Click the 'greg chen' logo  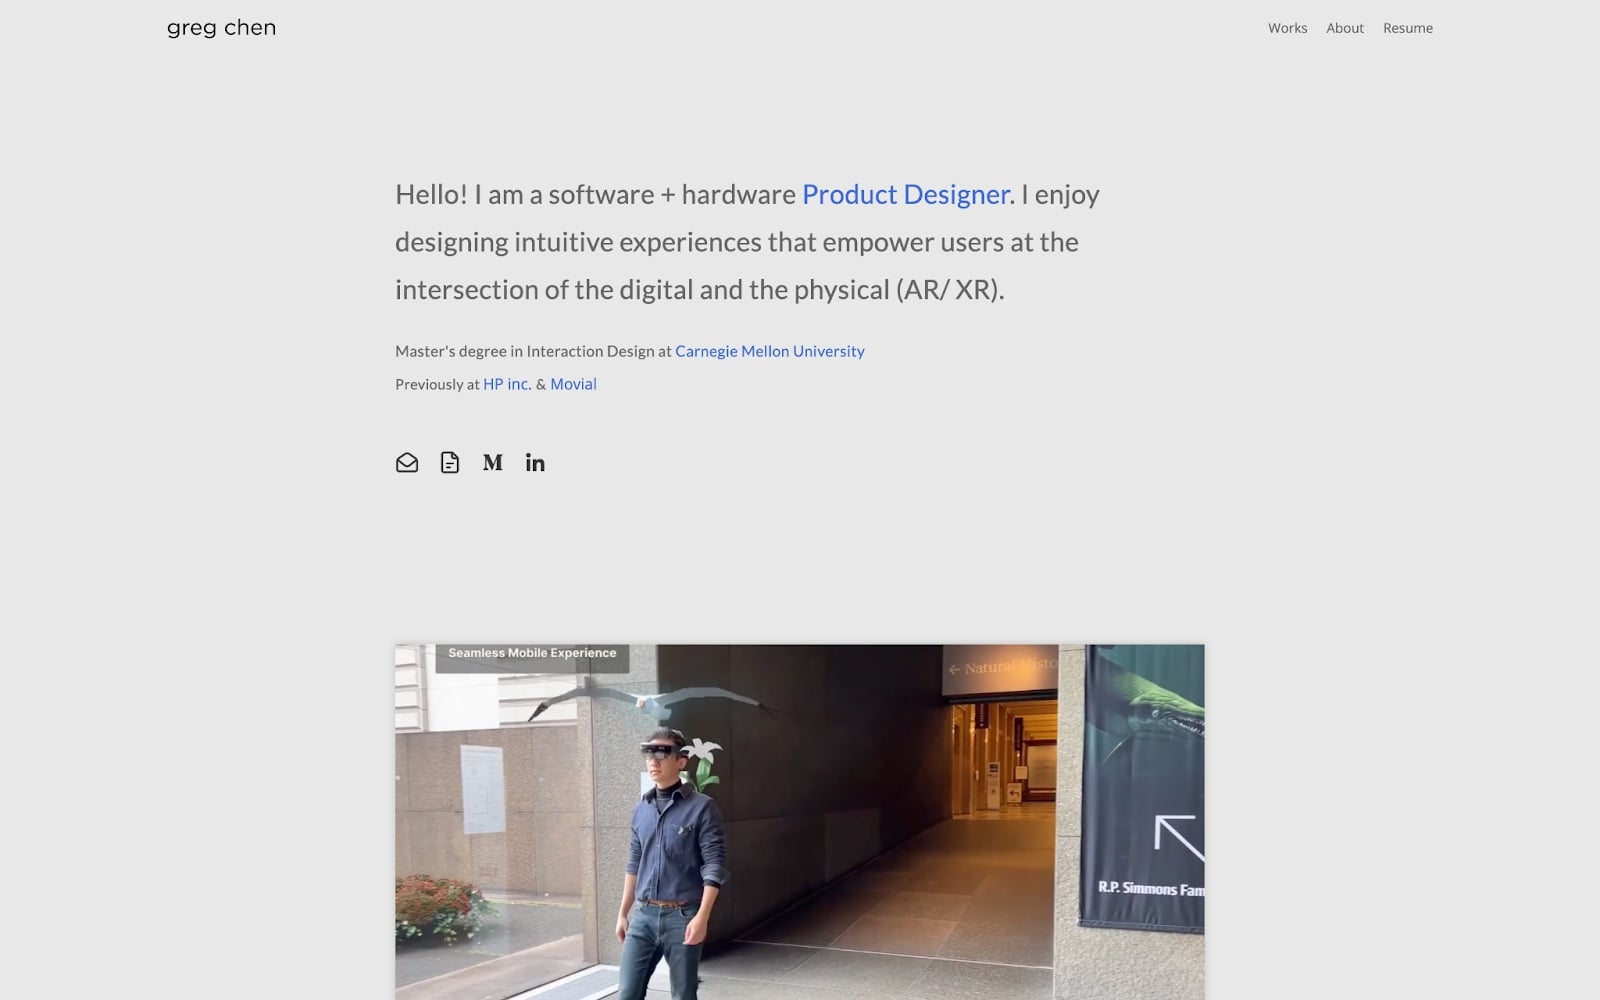221,27
